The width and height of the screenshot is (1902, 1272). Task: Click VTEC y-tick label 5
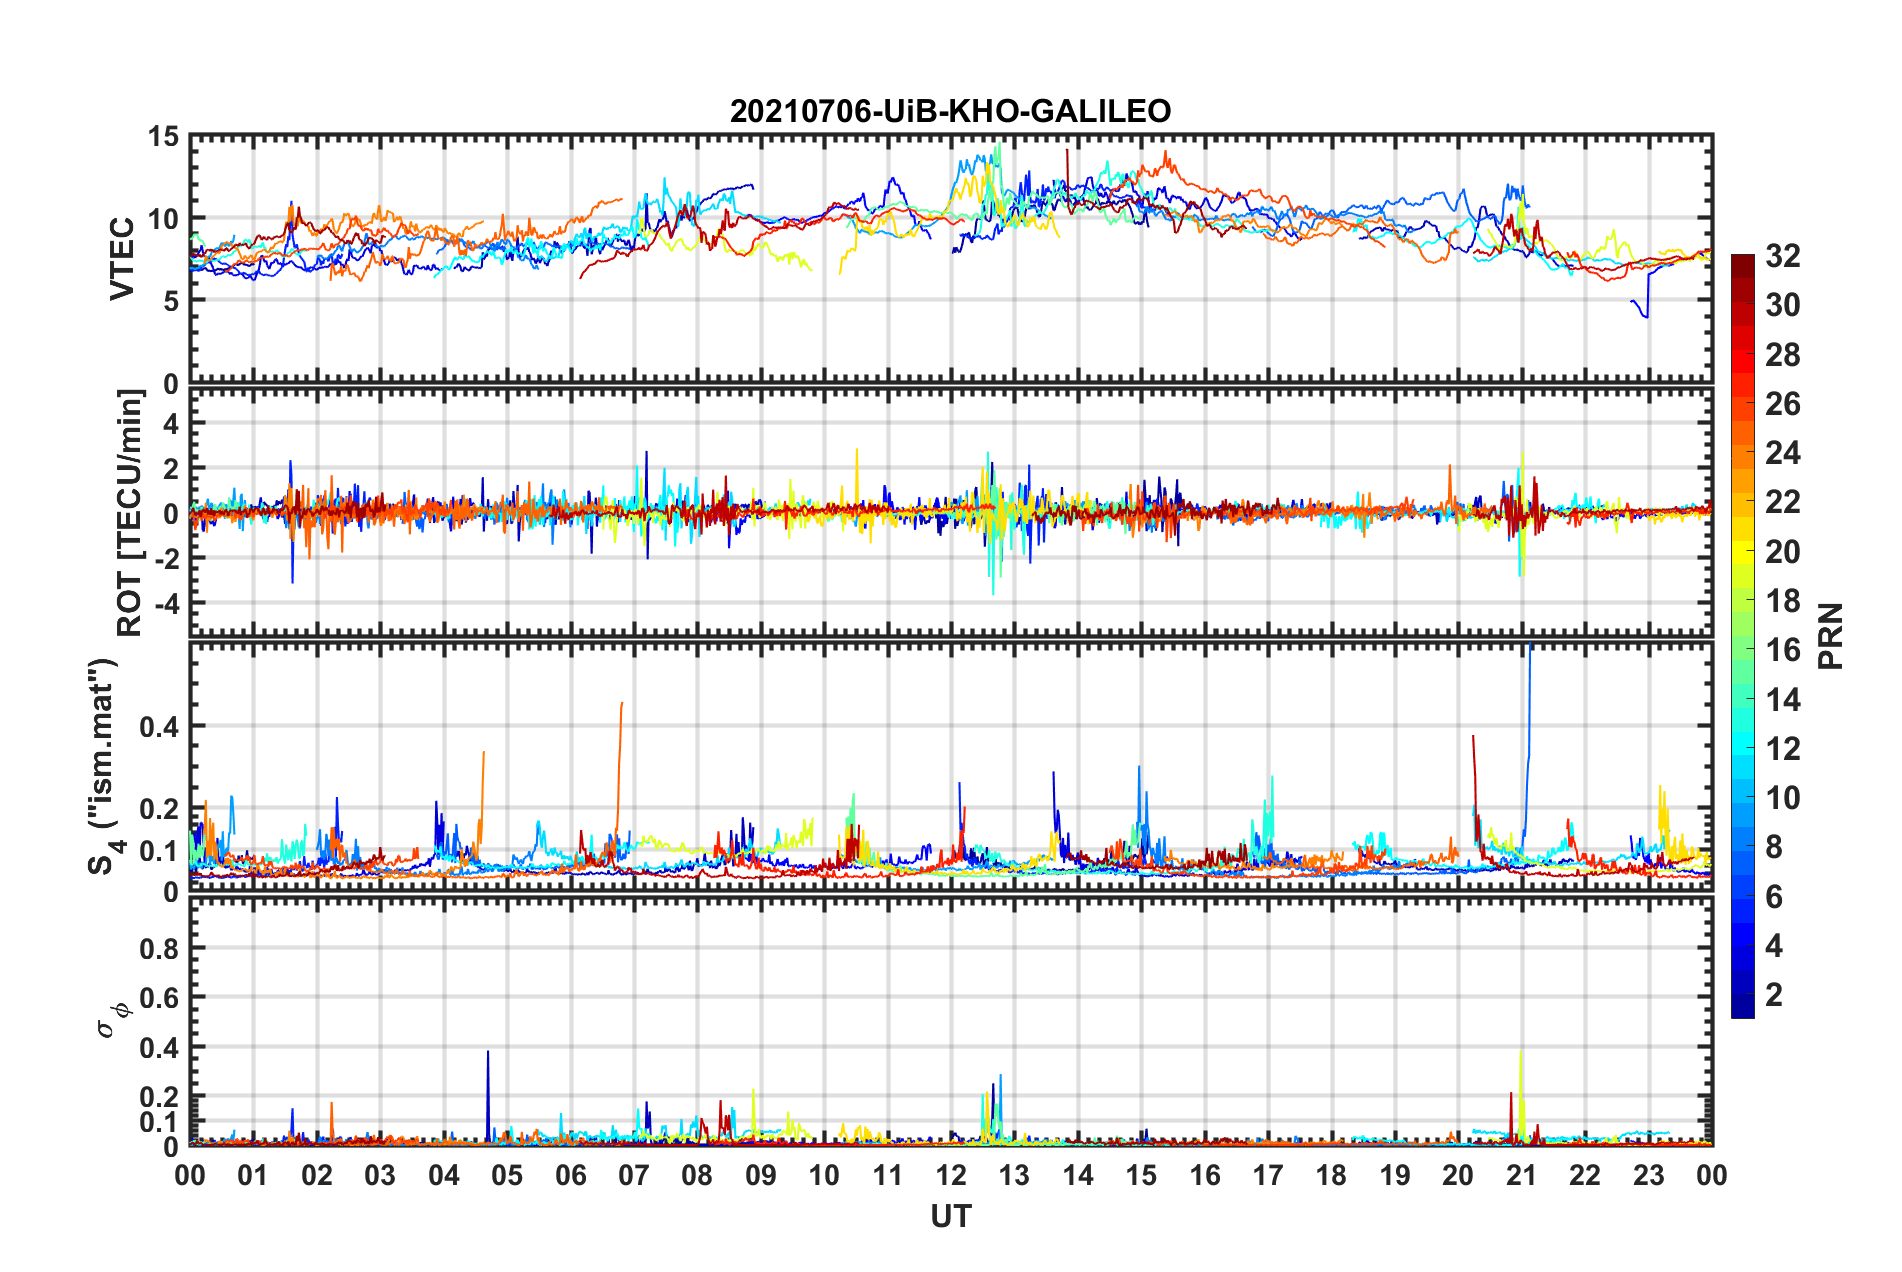pos(171,301)
